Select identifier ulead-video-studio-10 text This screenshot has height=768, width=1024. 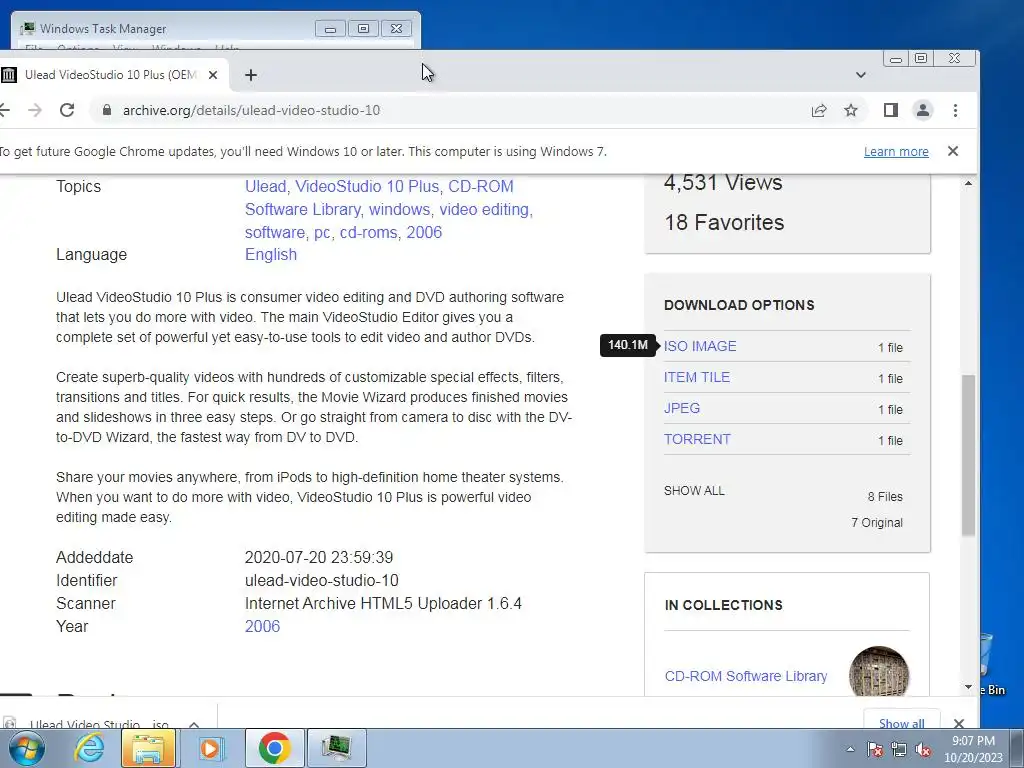point(321,581)
